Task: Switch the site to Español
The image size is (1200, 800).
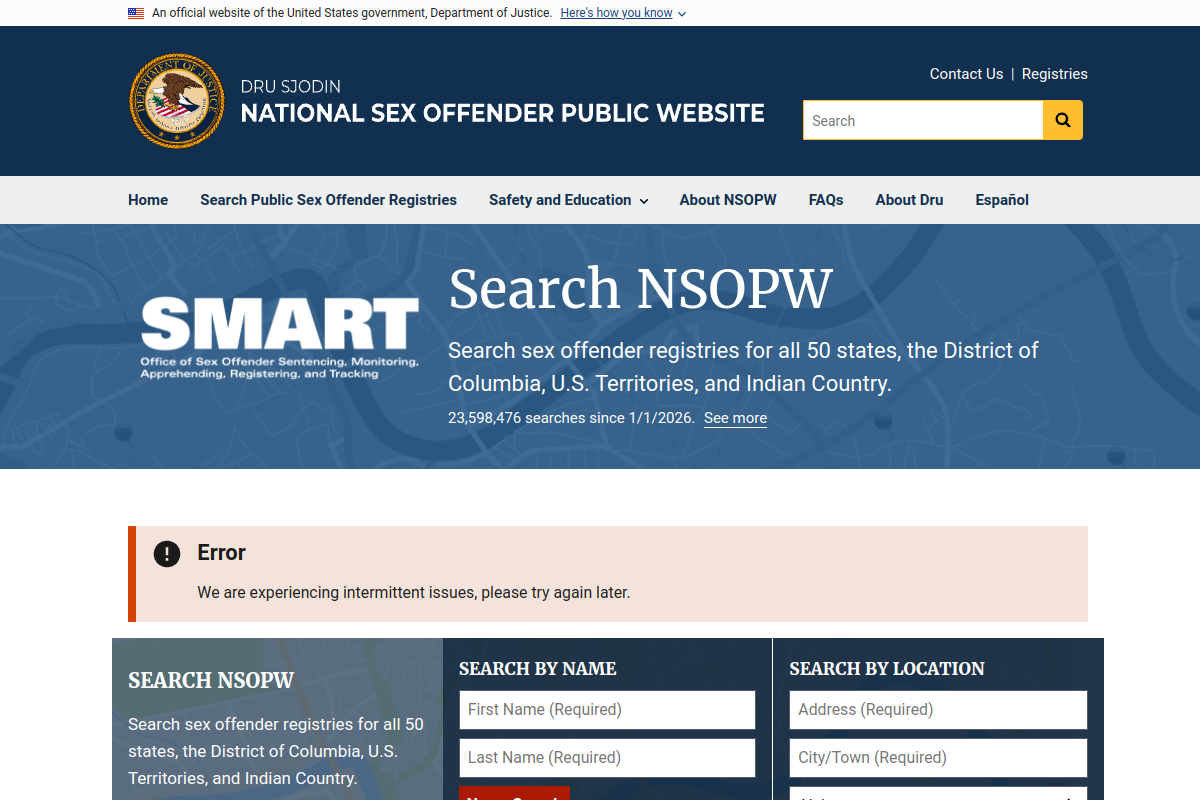Action: 1002,200
